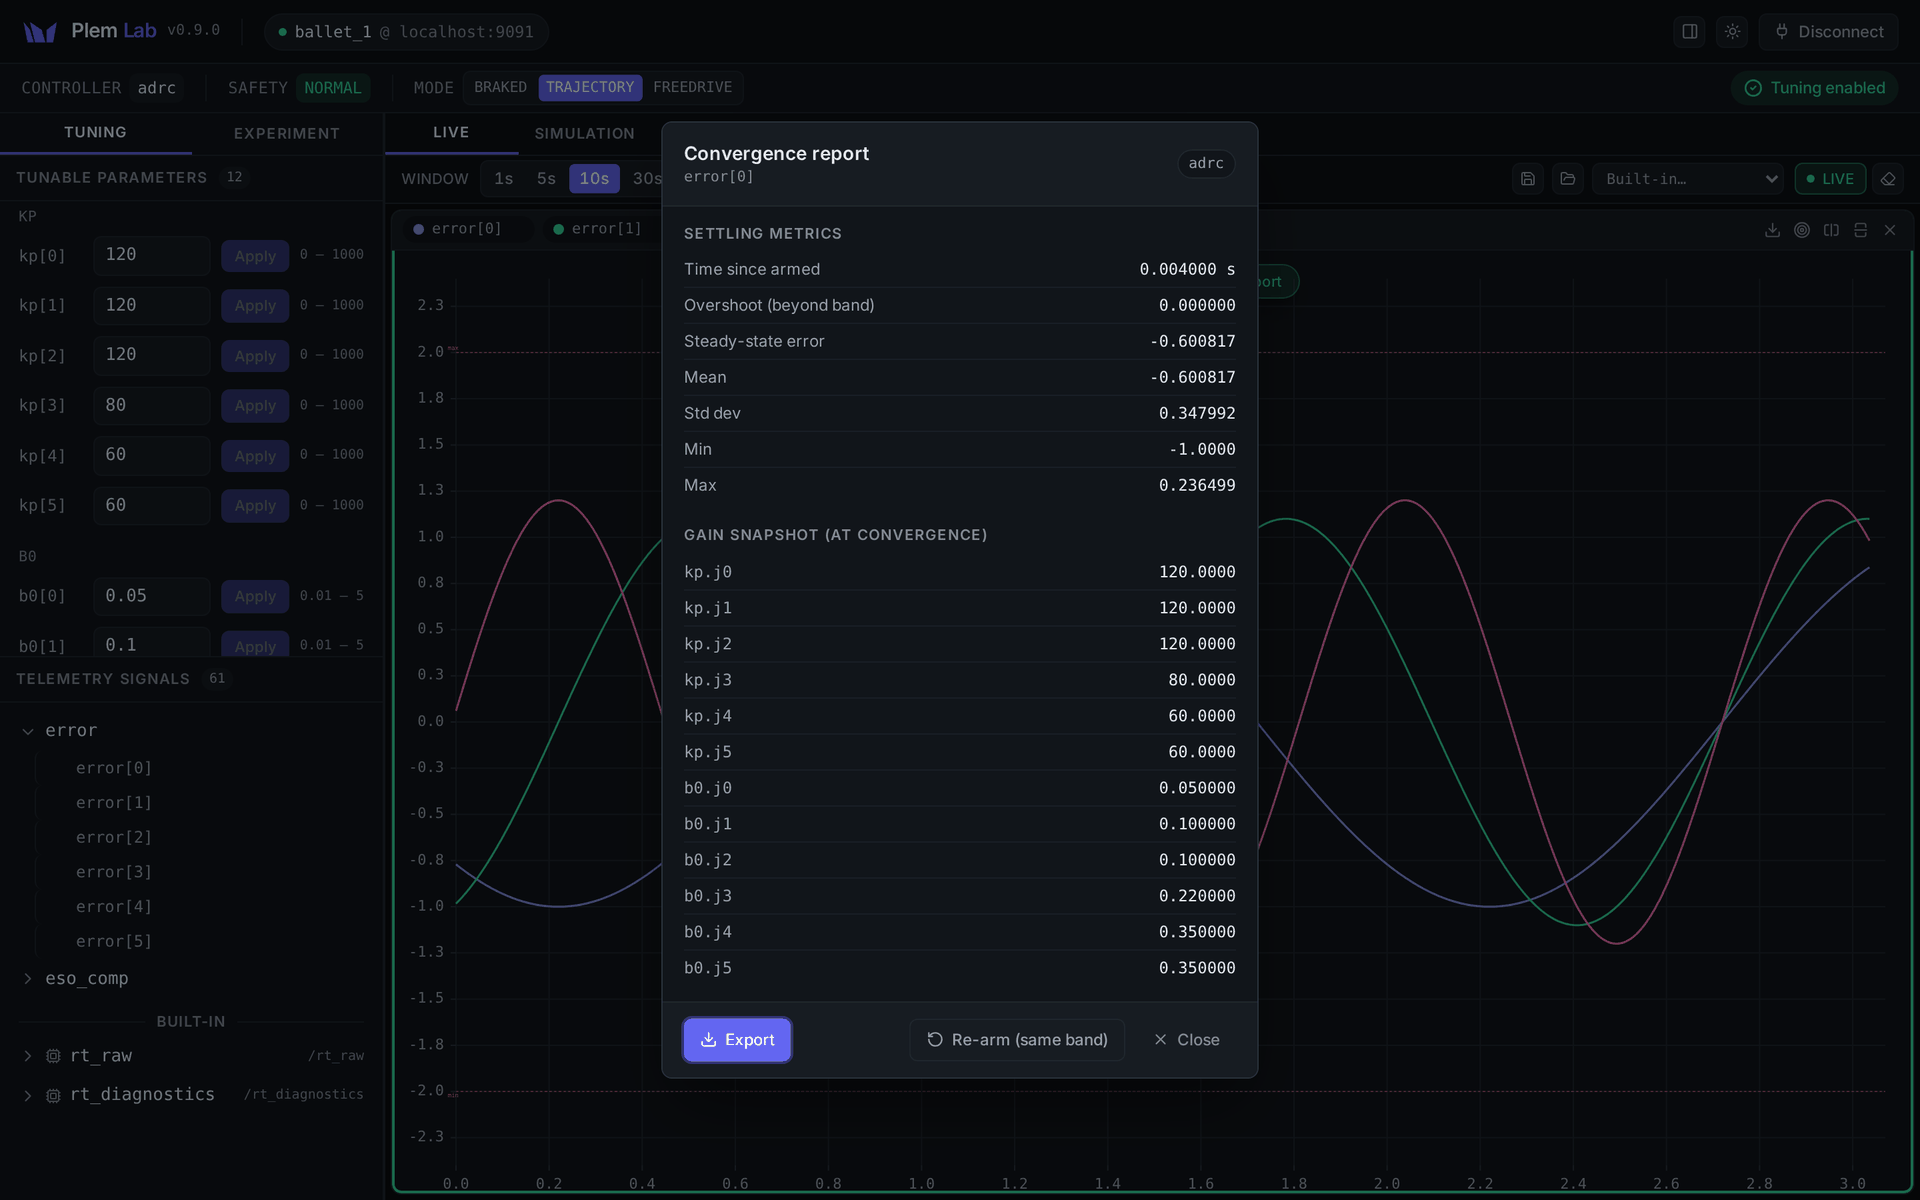Select error[5] in telemetry signals

tap(114, 941)
